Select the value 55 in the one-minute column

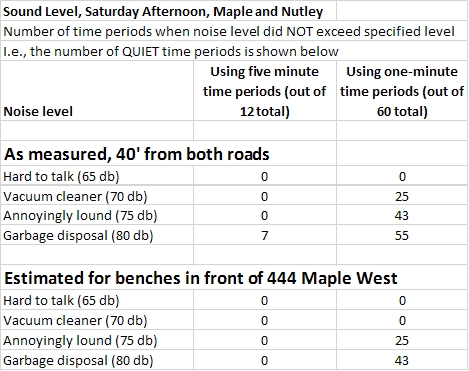tap(402, 235)
